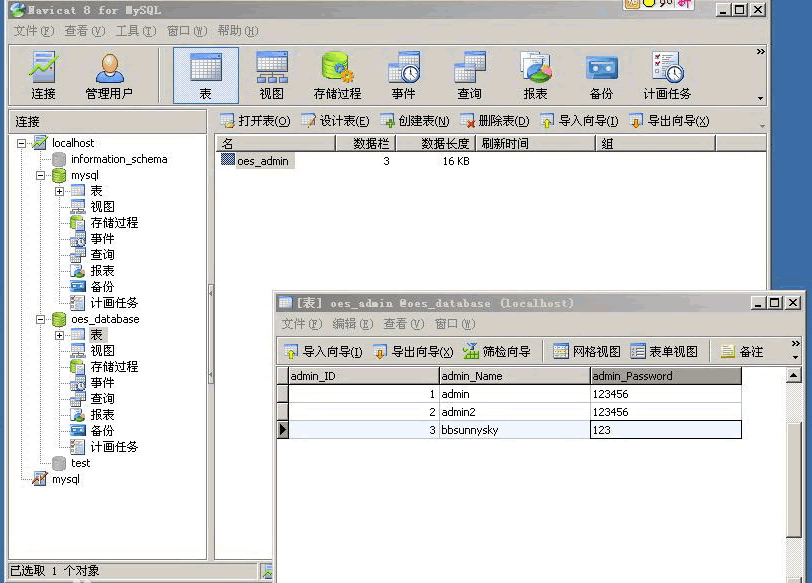Open 存储过程 (Stored Procedure) toolbar icon
This screenshot has height=583, width=812.
pos(337,76)
